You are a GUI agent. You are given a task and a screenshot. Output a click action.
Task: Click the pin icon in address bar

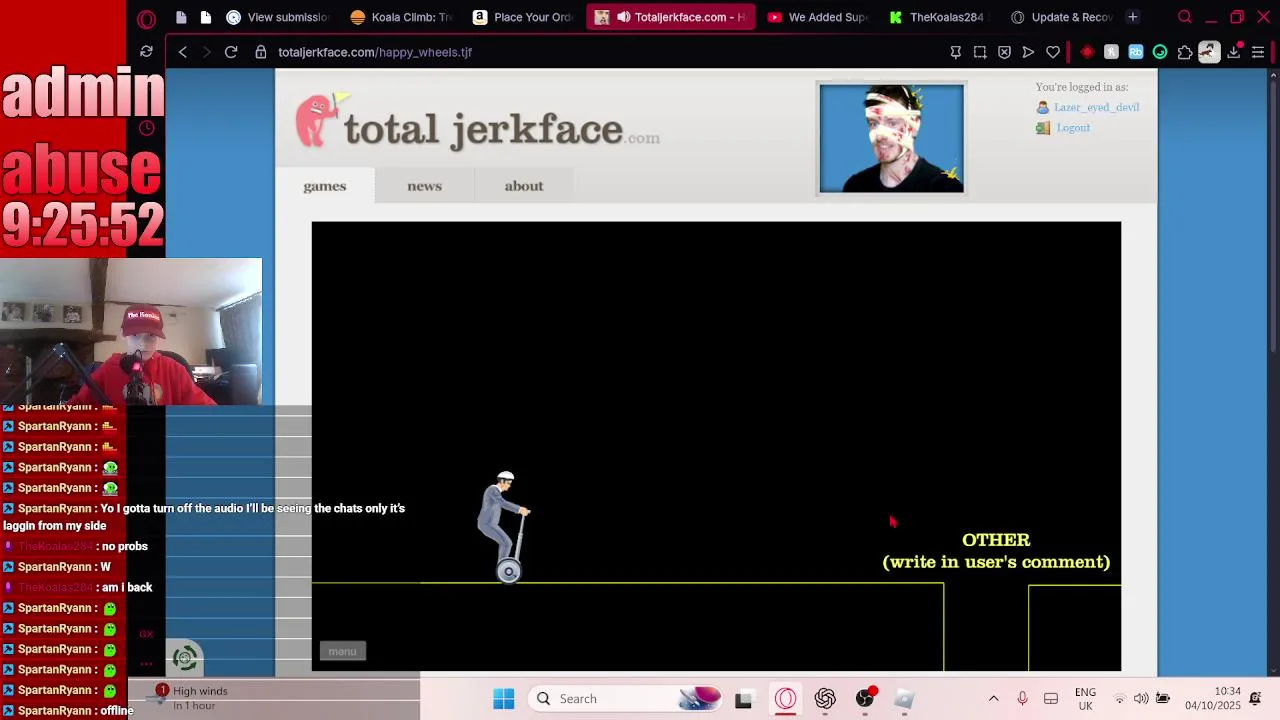pyautogui.click(x=955, y=52)
